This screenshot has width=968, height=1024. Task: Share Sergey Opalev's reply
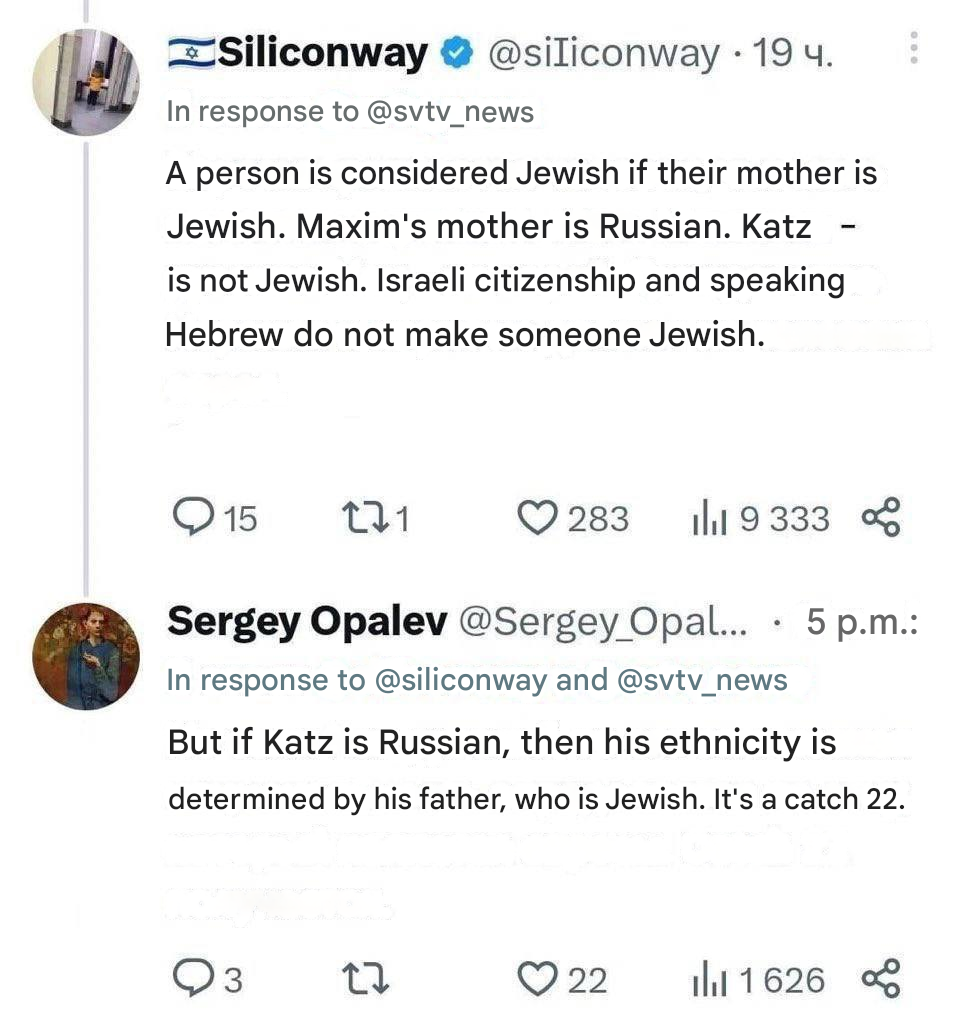[881, 978]
